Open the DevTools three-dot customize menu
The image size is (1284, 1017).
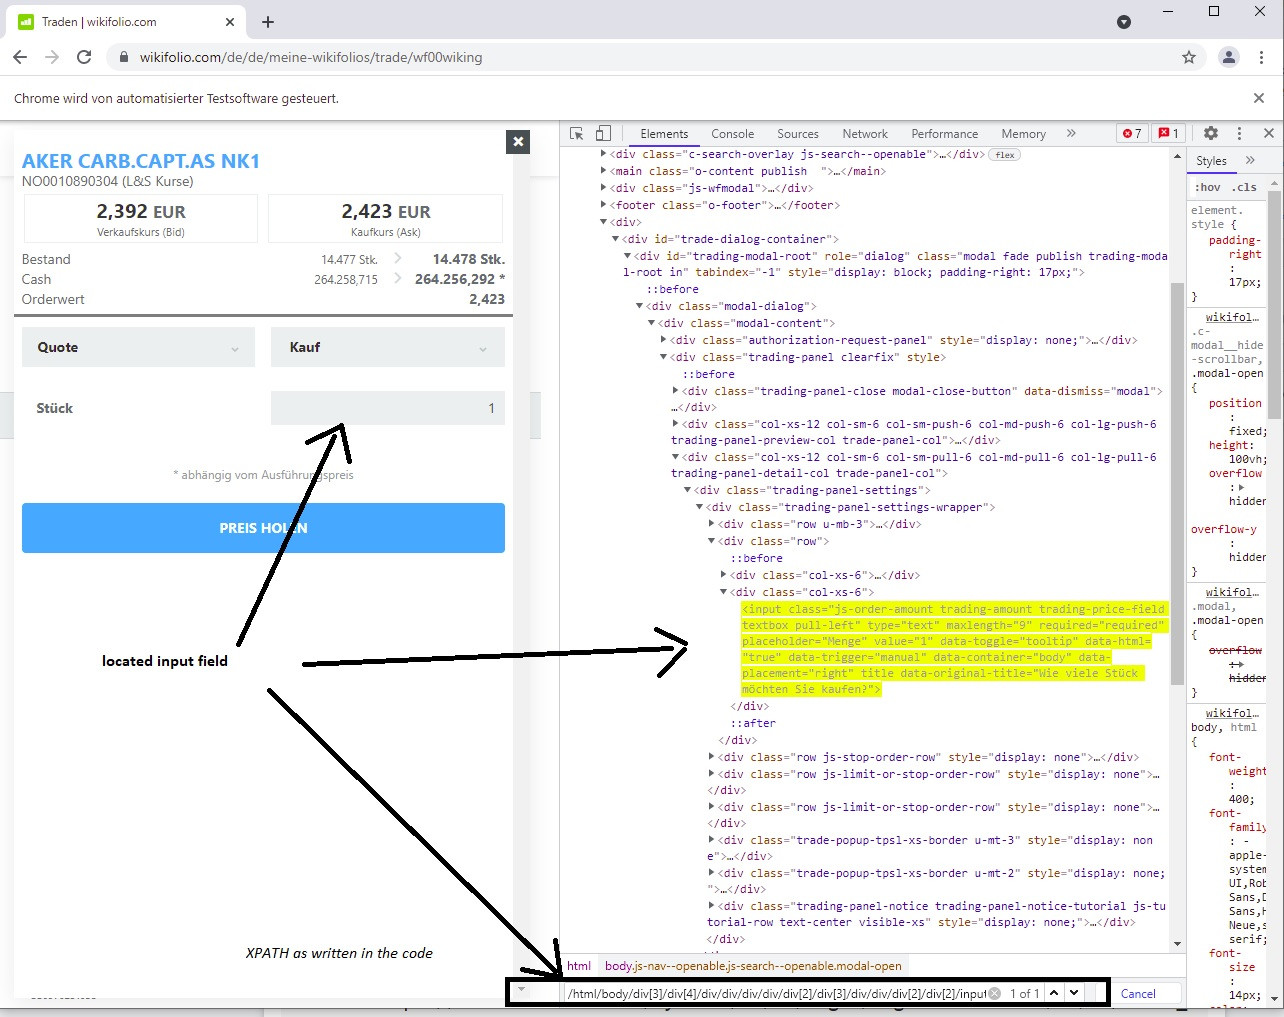[1239, 133]
